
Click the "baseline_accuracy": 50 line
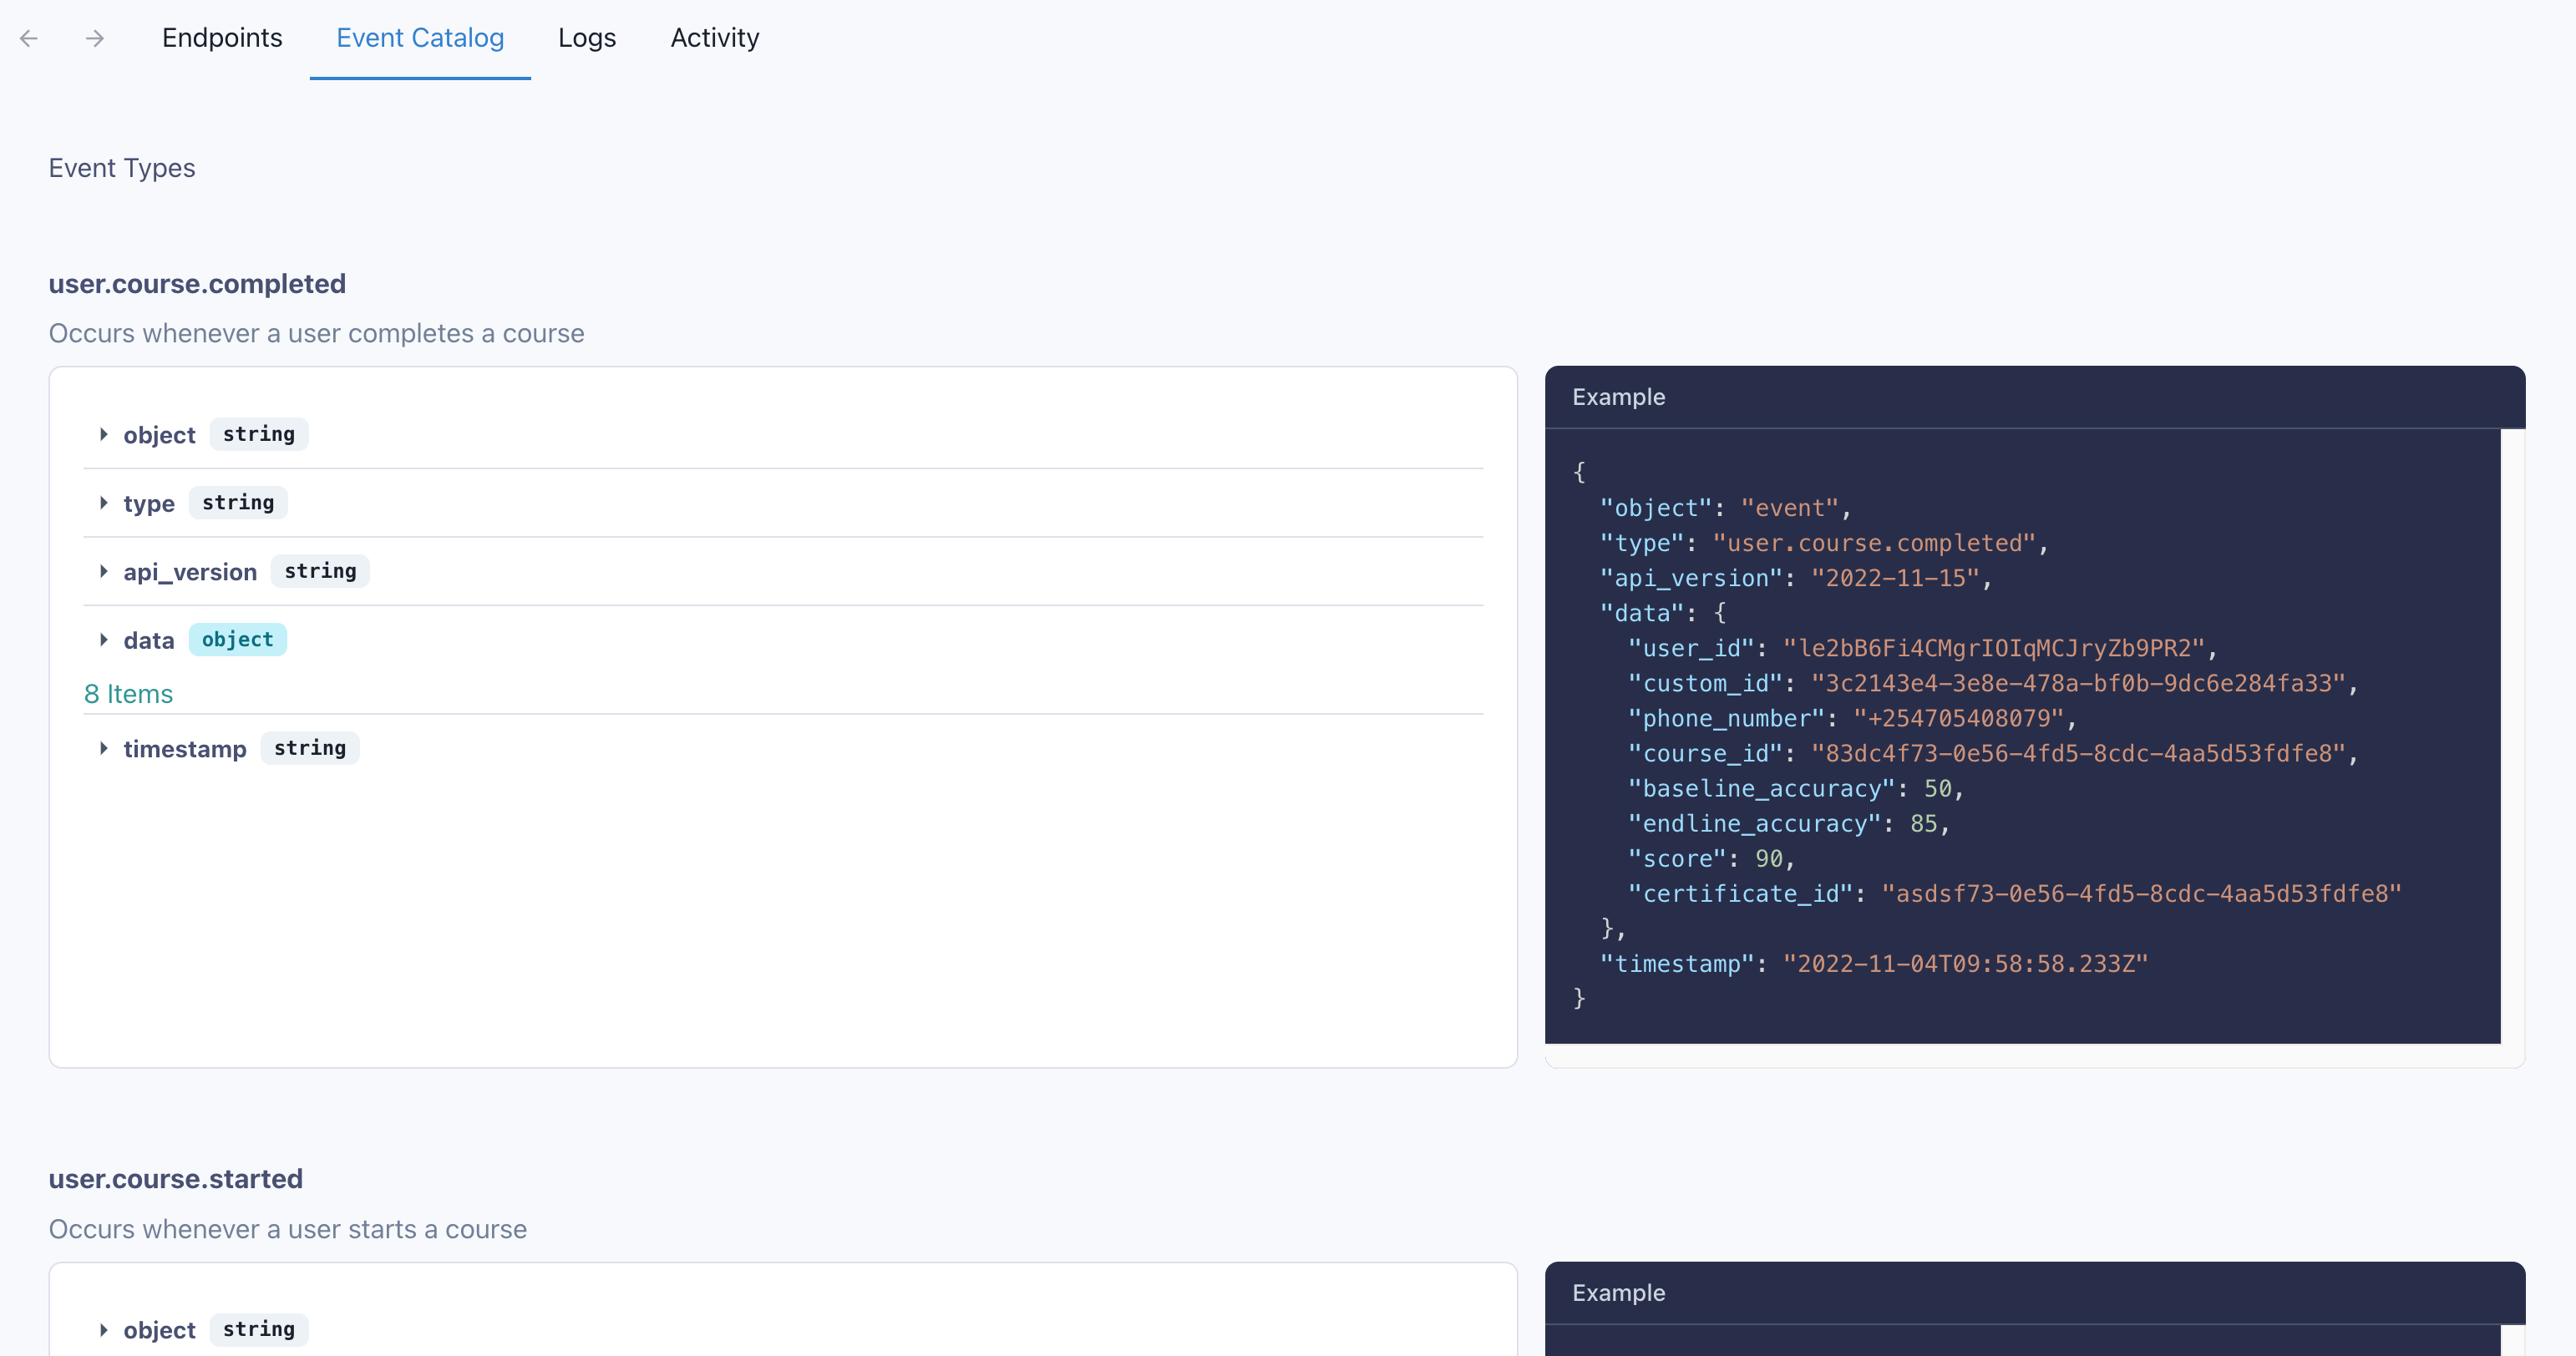pyautogui.click(x=1795, y=788)
